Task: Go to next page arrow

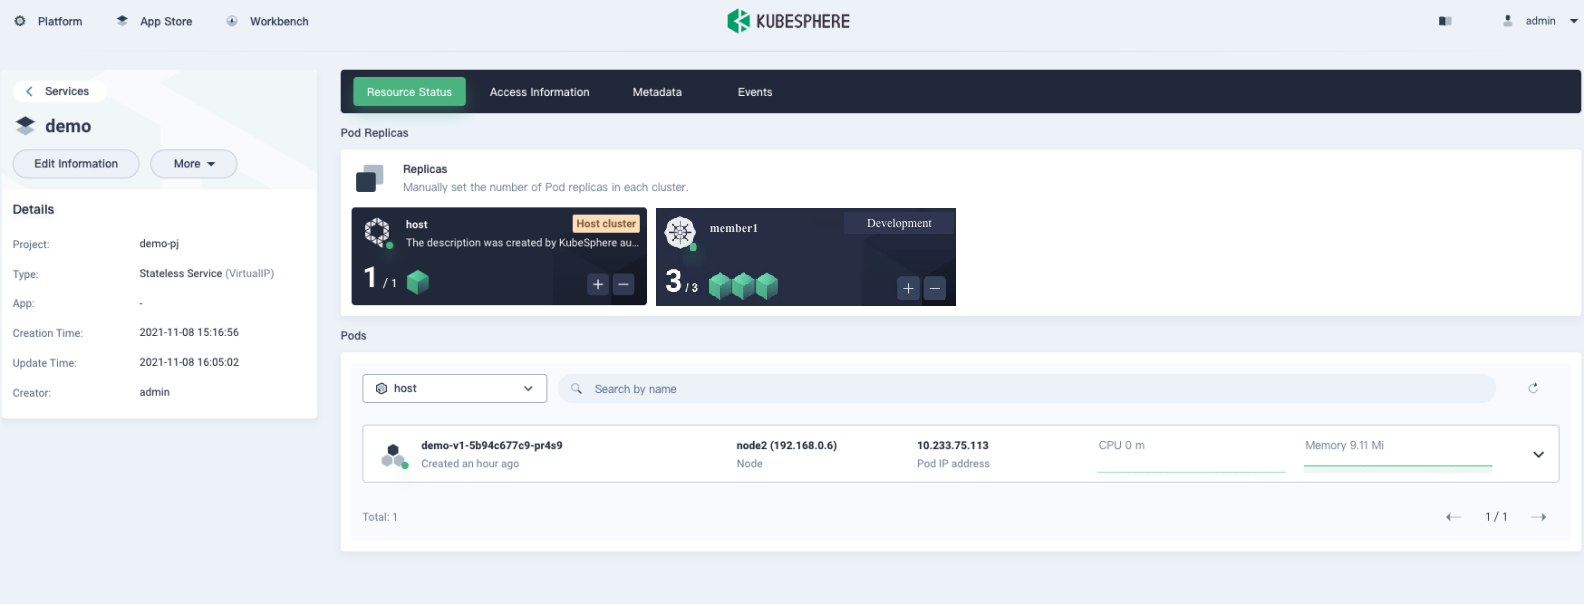Action: (1538, 517)
